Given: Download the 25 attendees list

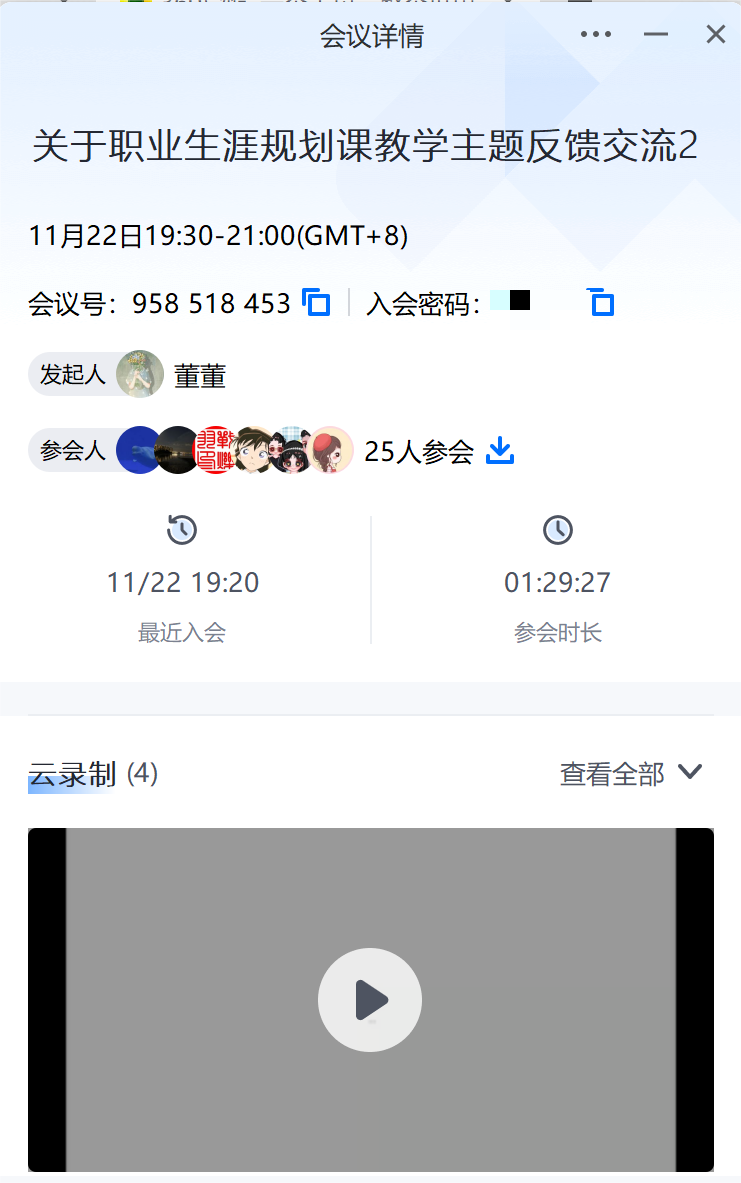Looking at the screenshot, I should coord(500,450).
